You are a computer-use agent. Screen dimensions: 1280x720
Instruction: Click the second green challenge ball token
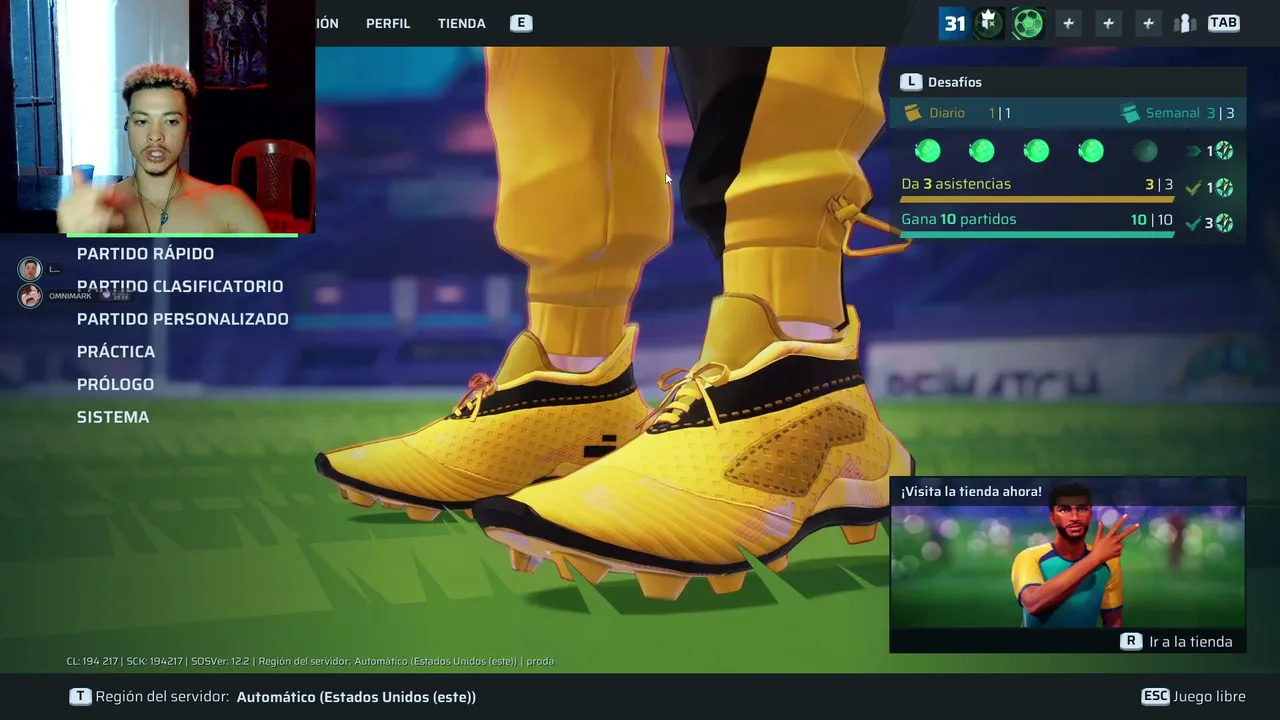click(x=982, y=151)
